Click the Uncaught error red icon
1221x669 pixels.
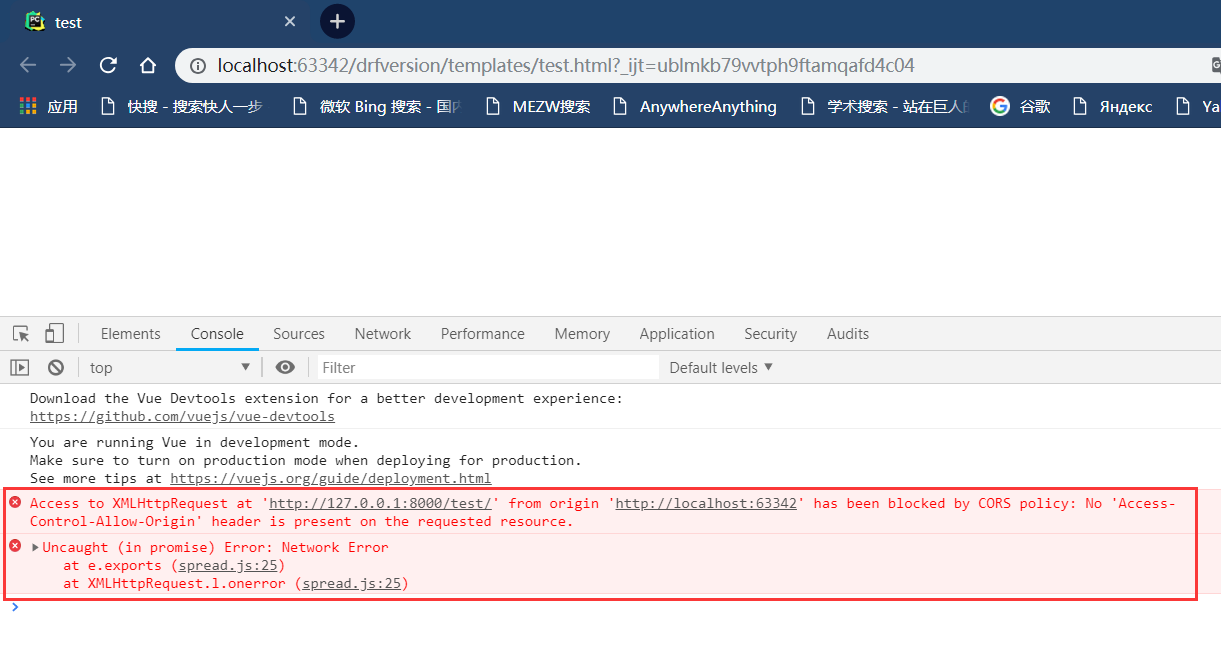pos(15,546)
